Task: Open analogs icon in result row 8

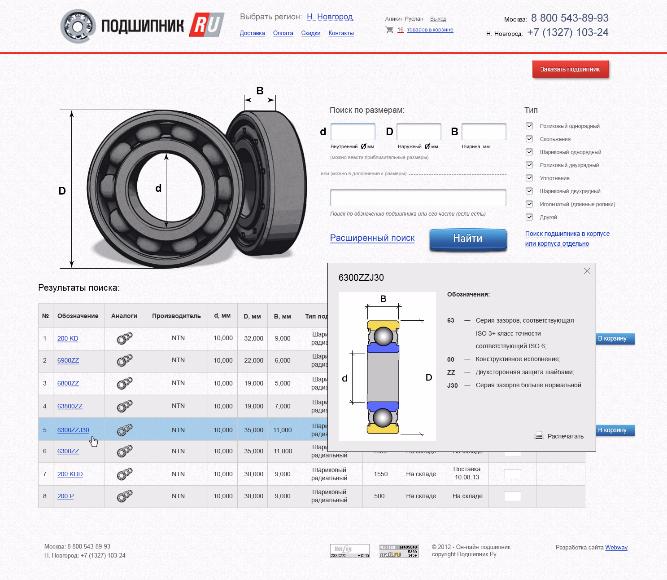Action: pos(124,496)
